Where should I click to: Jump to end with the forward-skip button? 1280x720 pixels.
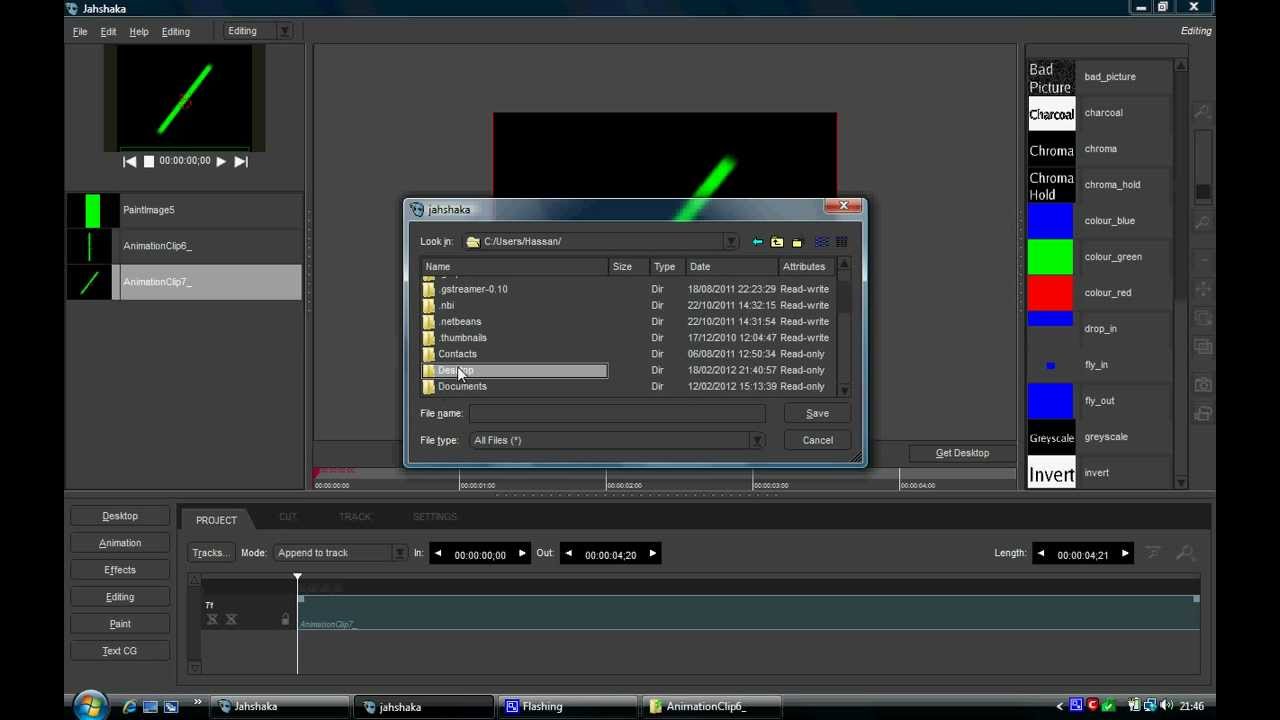point(240,161)
